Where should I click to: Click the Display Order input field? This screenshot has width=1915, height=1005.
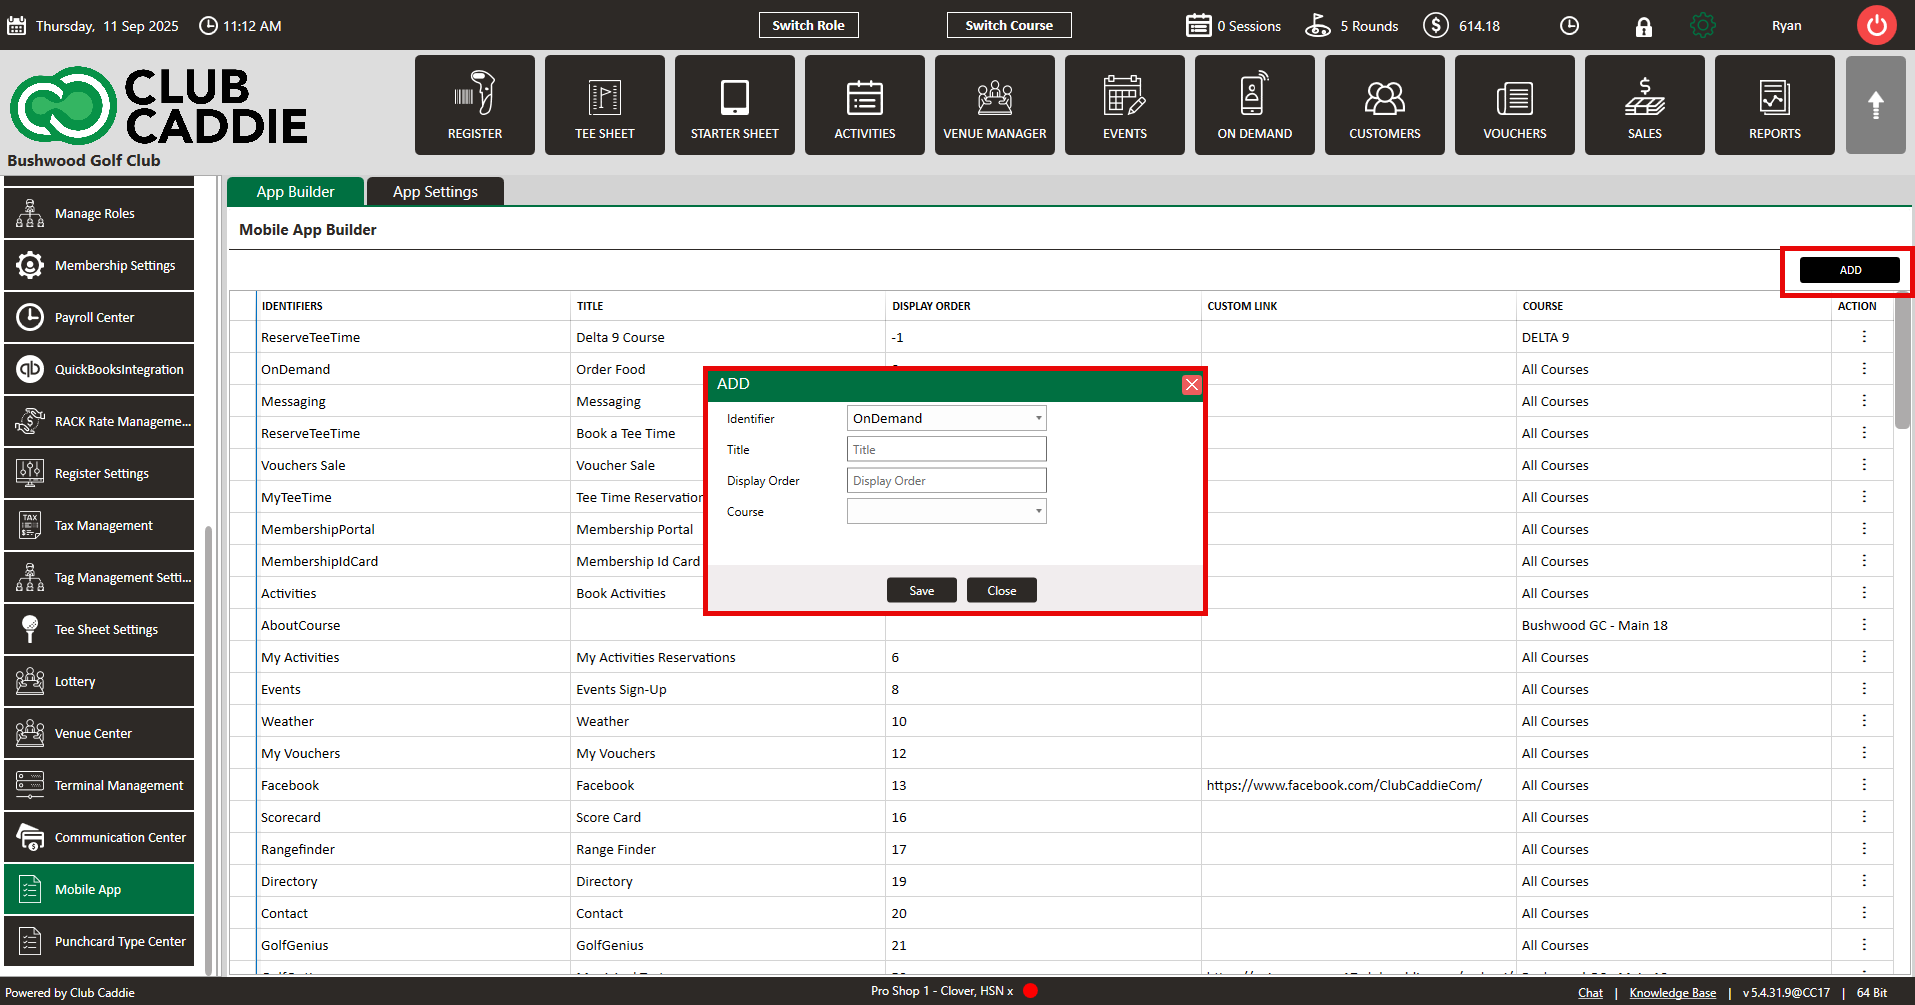[946, 480]
